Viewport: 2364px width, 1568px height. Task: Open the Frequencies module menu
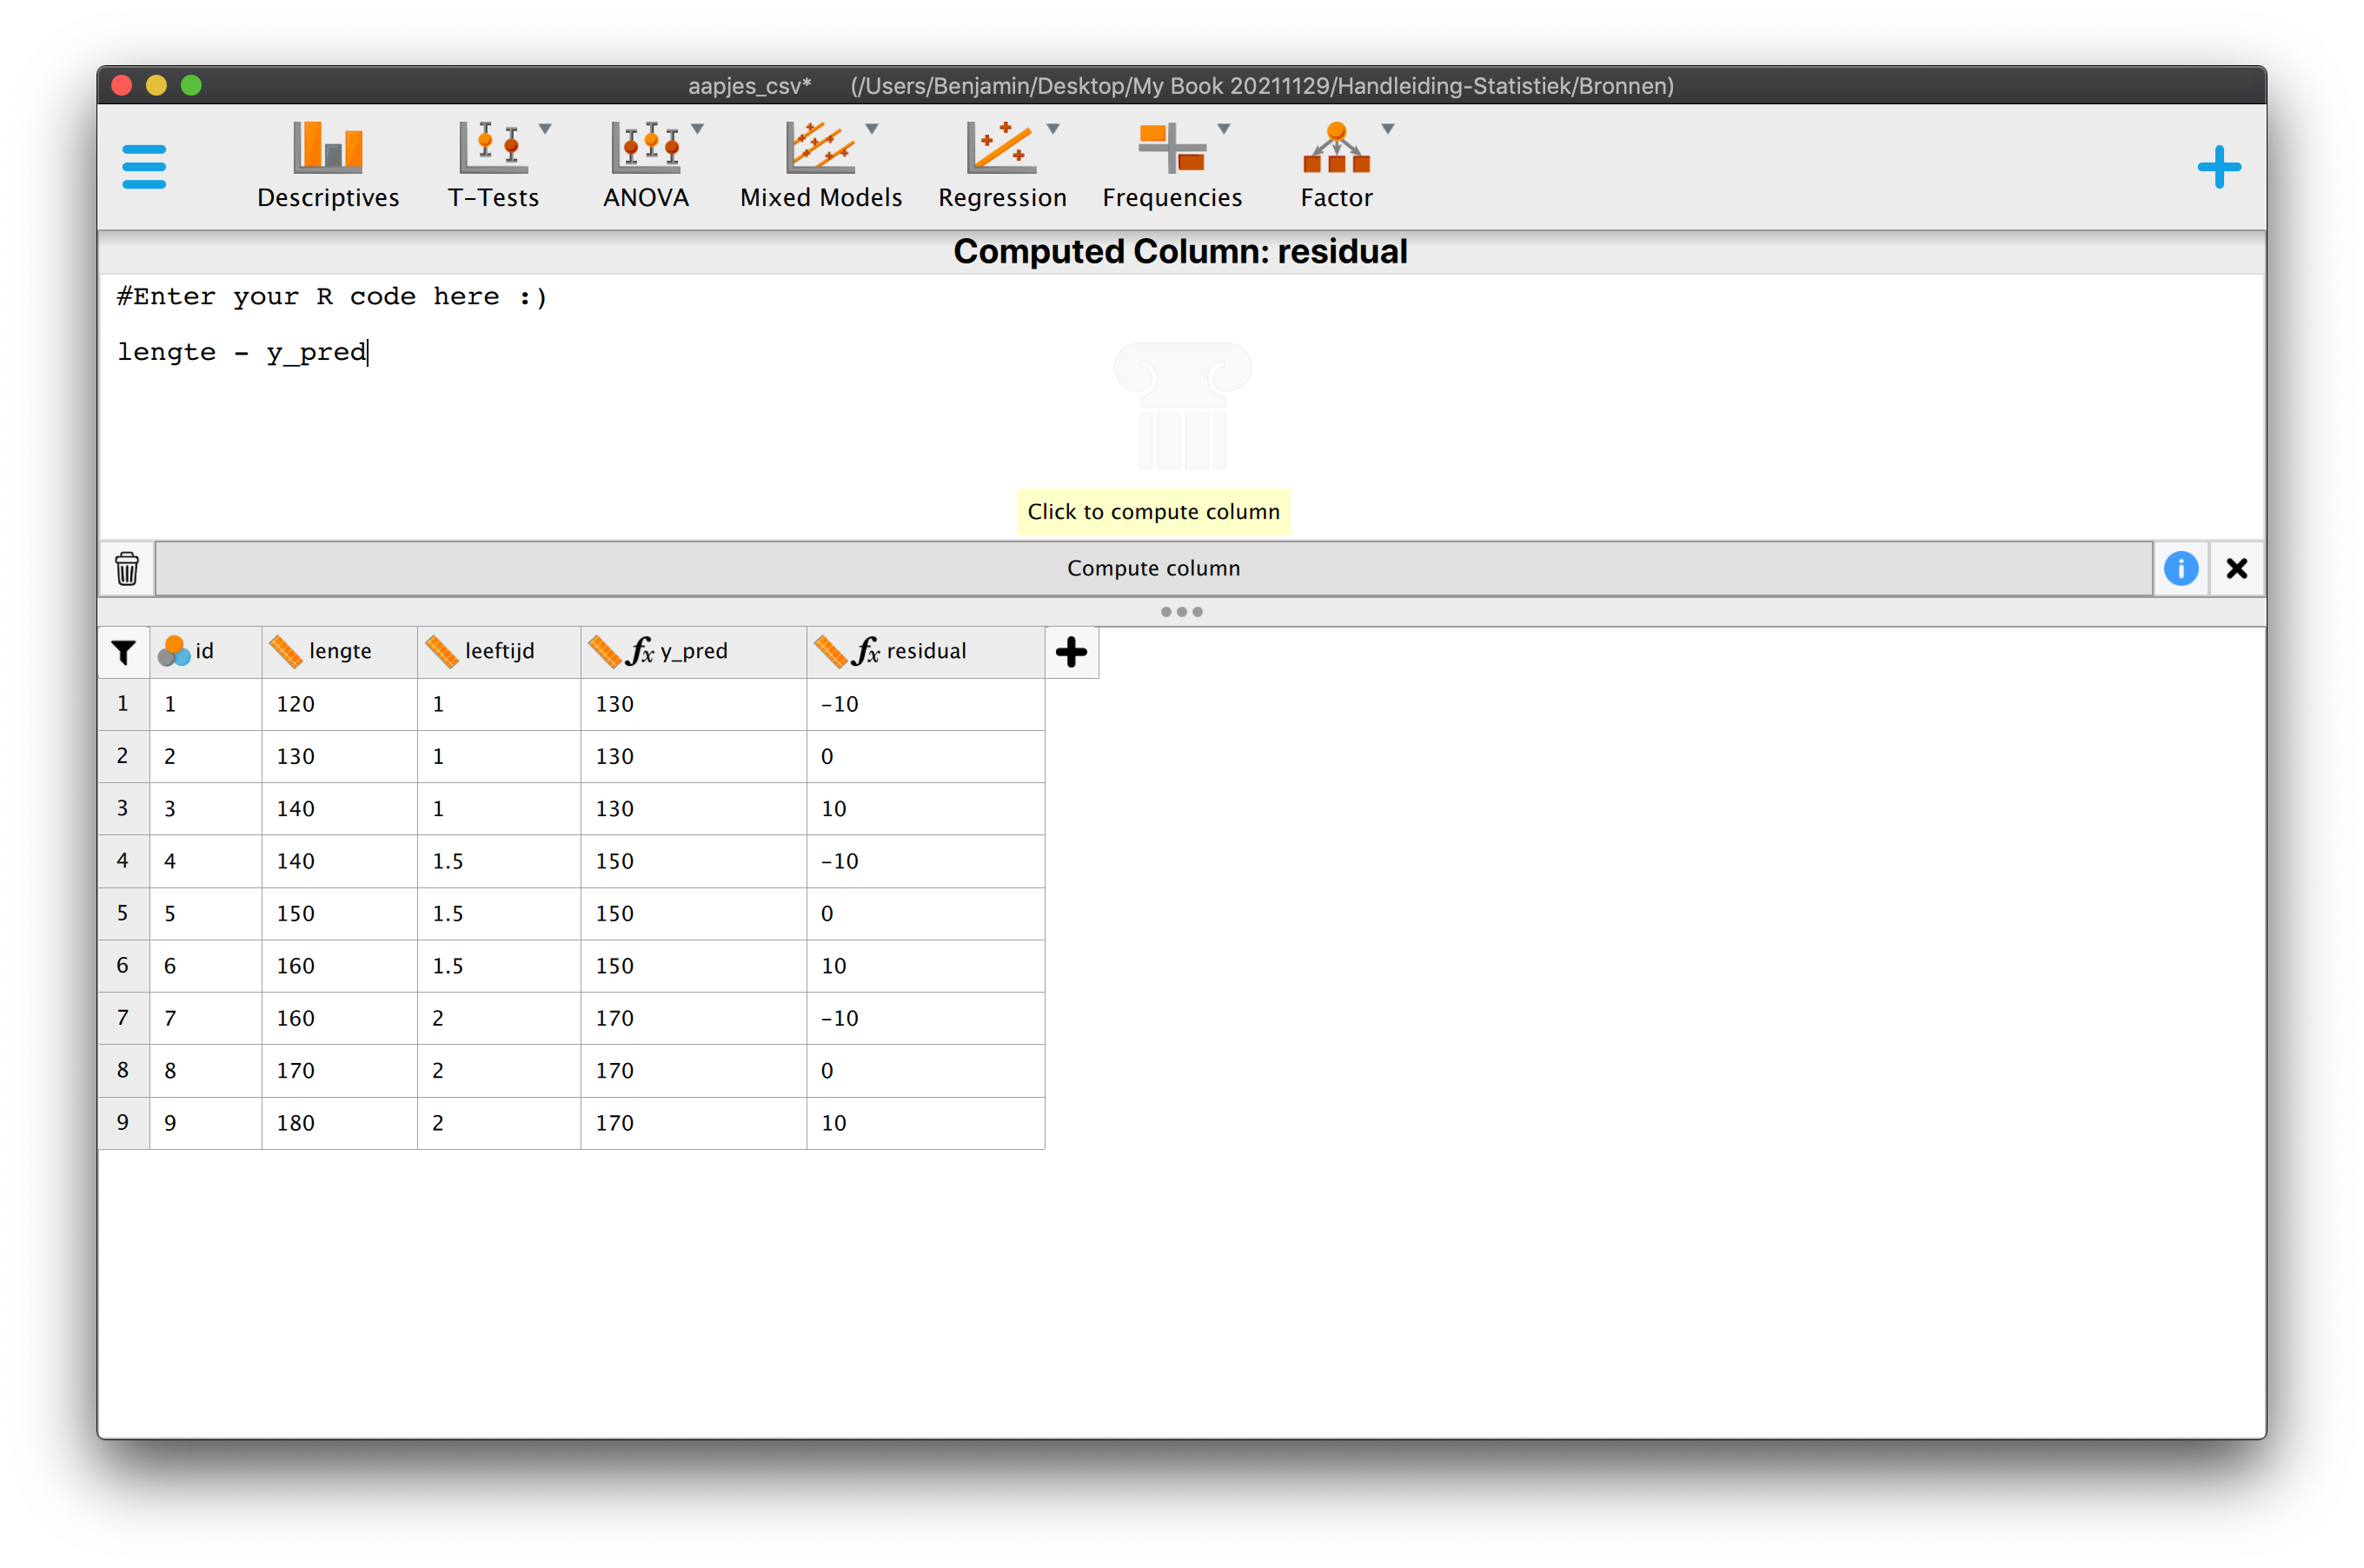tap(1172, 165)
